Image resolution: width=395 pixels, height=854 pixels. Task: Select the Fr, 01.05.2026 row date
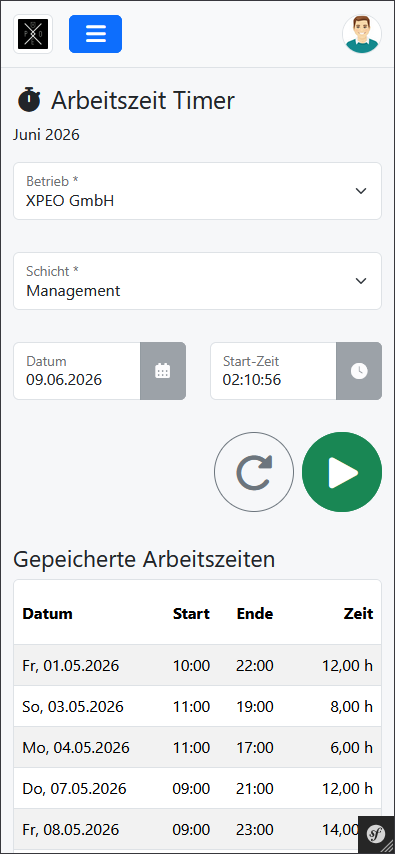click(71, 666)
